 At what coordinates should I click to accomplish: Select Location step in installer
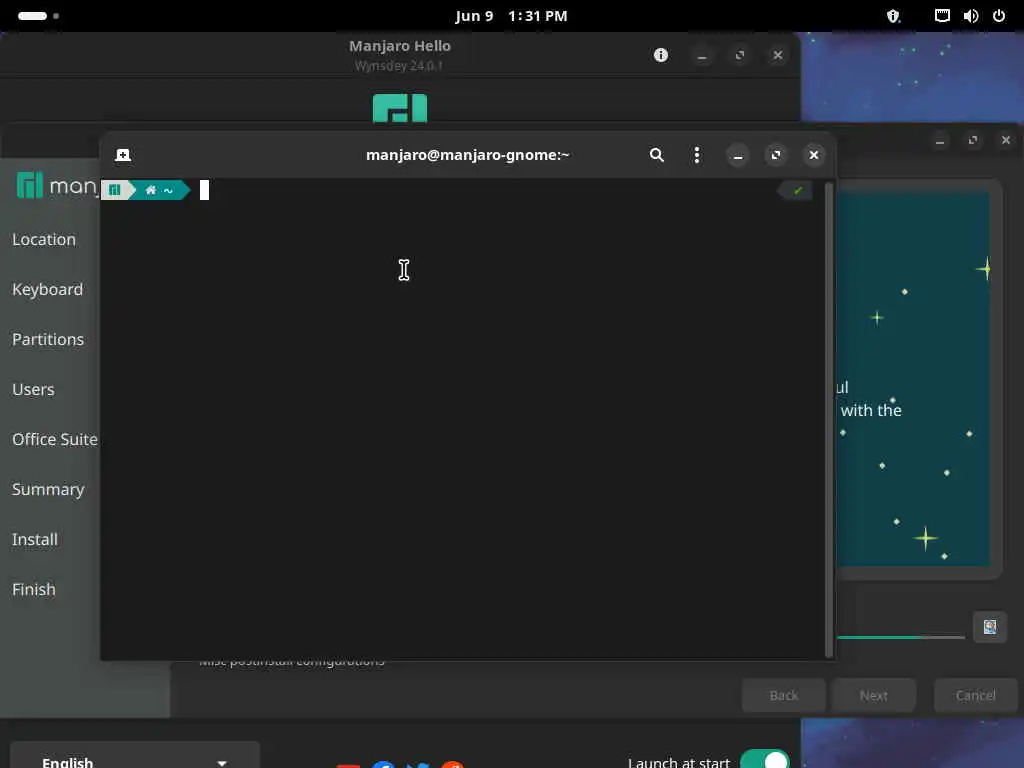(x=44, y=240)
